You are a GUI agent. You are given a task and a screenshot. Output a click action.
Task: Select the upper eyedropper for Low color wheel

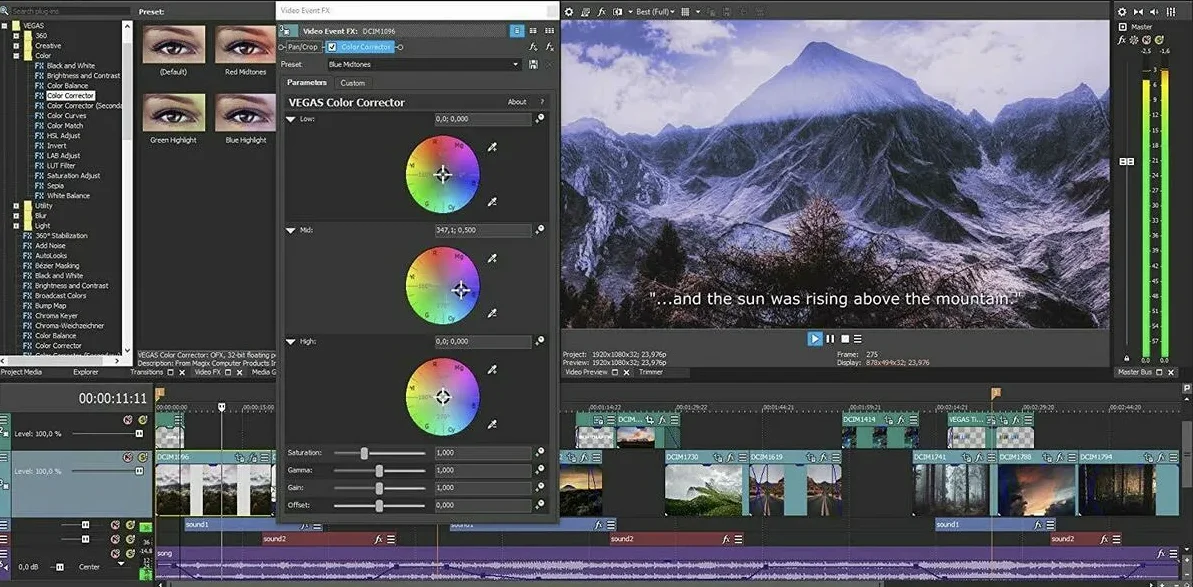[492, 146]
